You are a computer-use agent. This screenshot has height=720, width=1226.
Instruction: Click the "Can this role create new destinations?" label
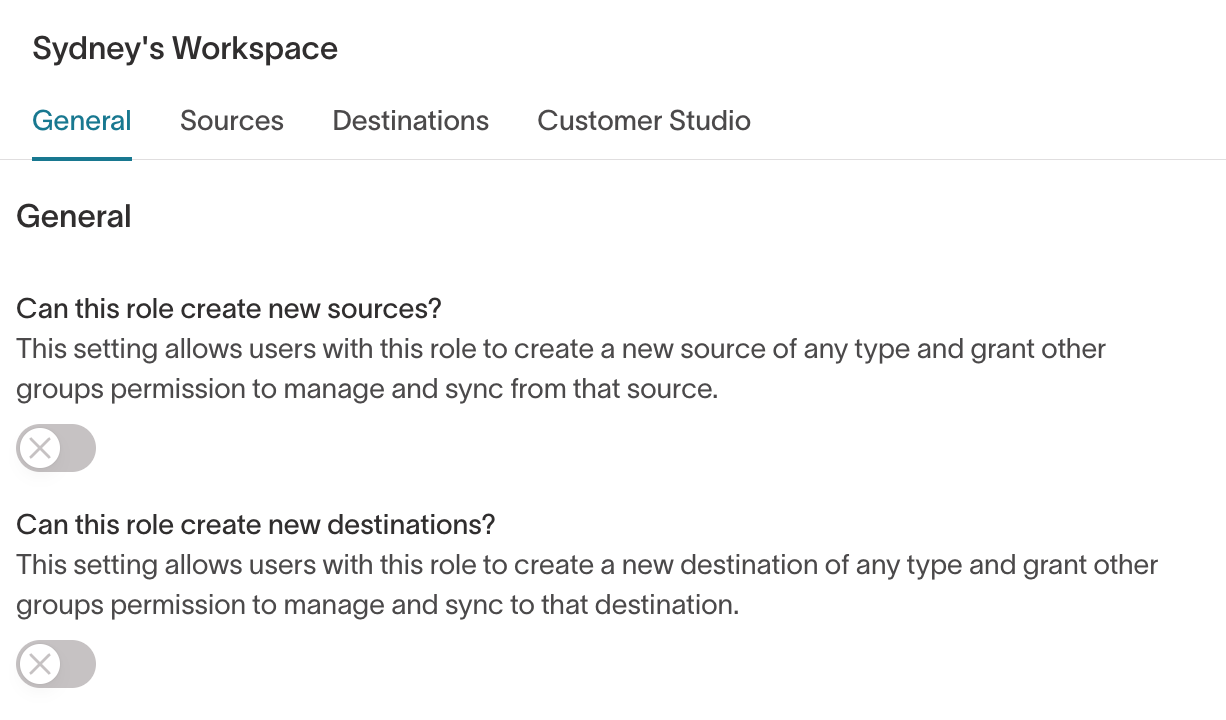[256, 523]
